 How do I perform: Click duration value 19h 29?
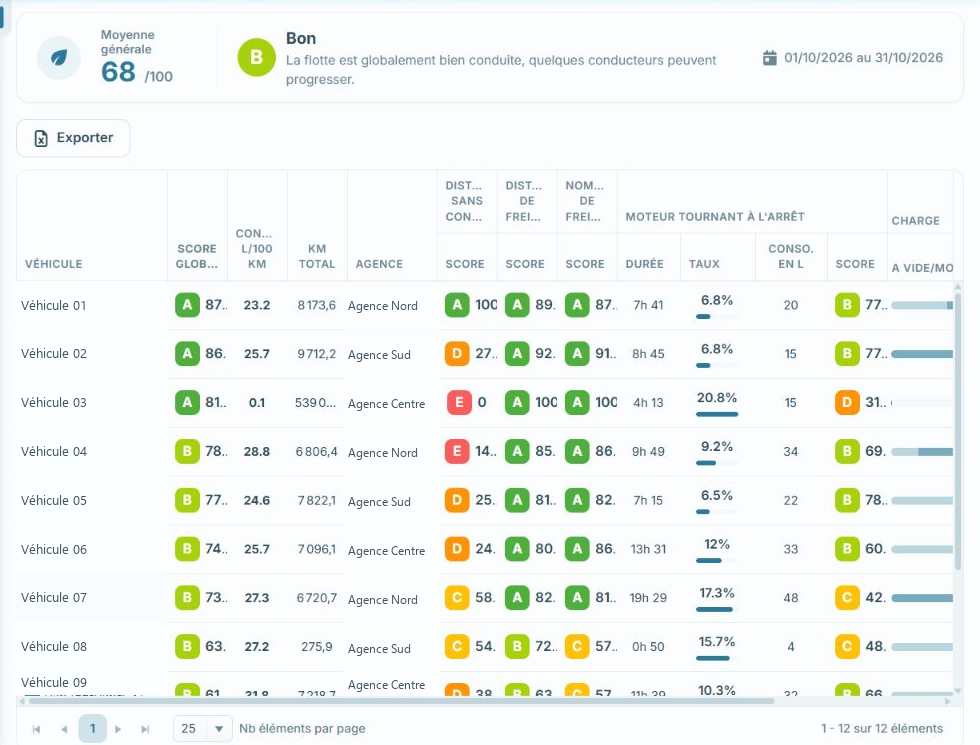[648, 598]
